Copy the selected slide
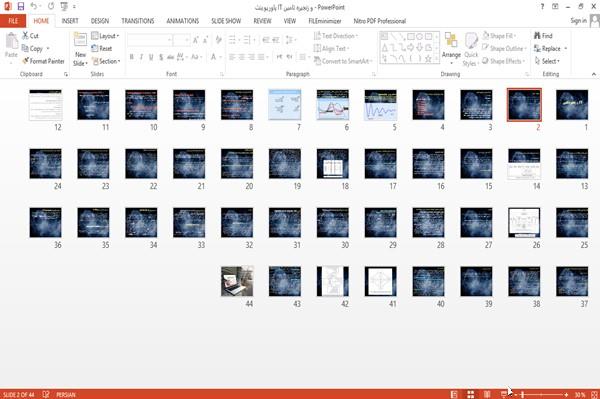 [x=32, y=49]
